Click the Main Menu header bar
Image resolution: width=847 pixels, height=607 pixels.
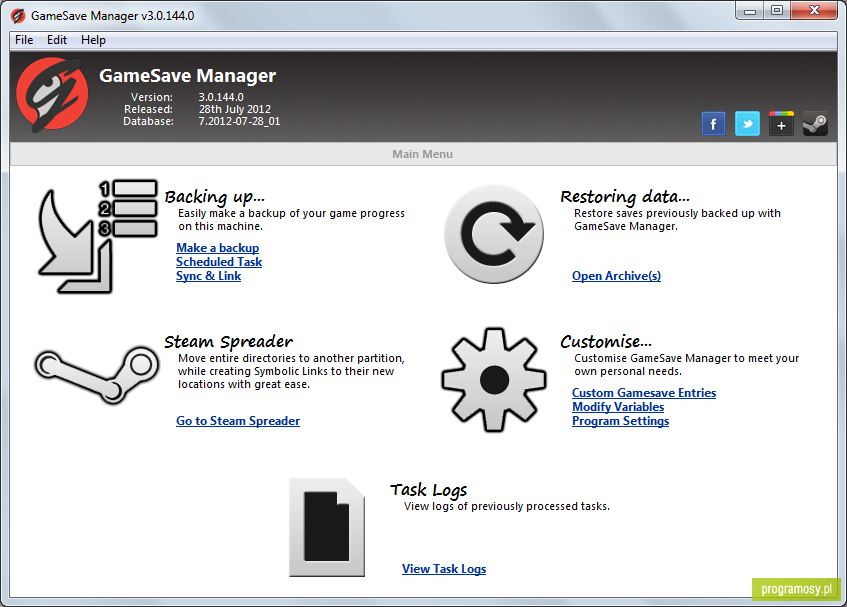424,154
